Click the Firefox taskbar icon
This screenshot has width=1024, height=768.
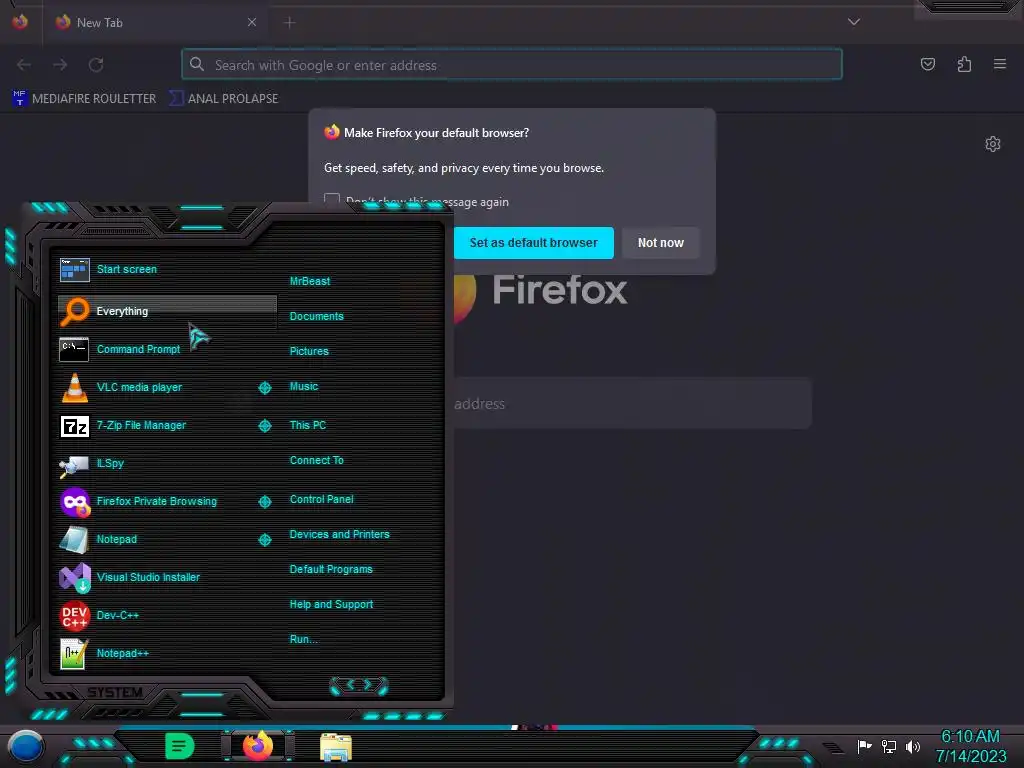point(258,746)
